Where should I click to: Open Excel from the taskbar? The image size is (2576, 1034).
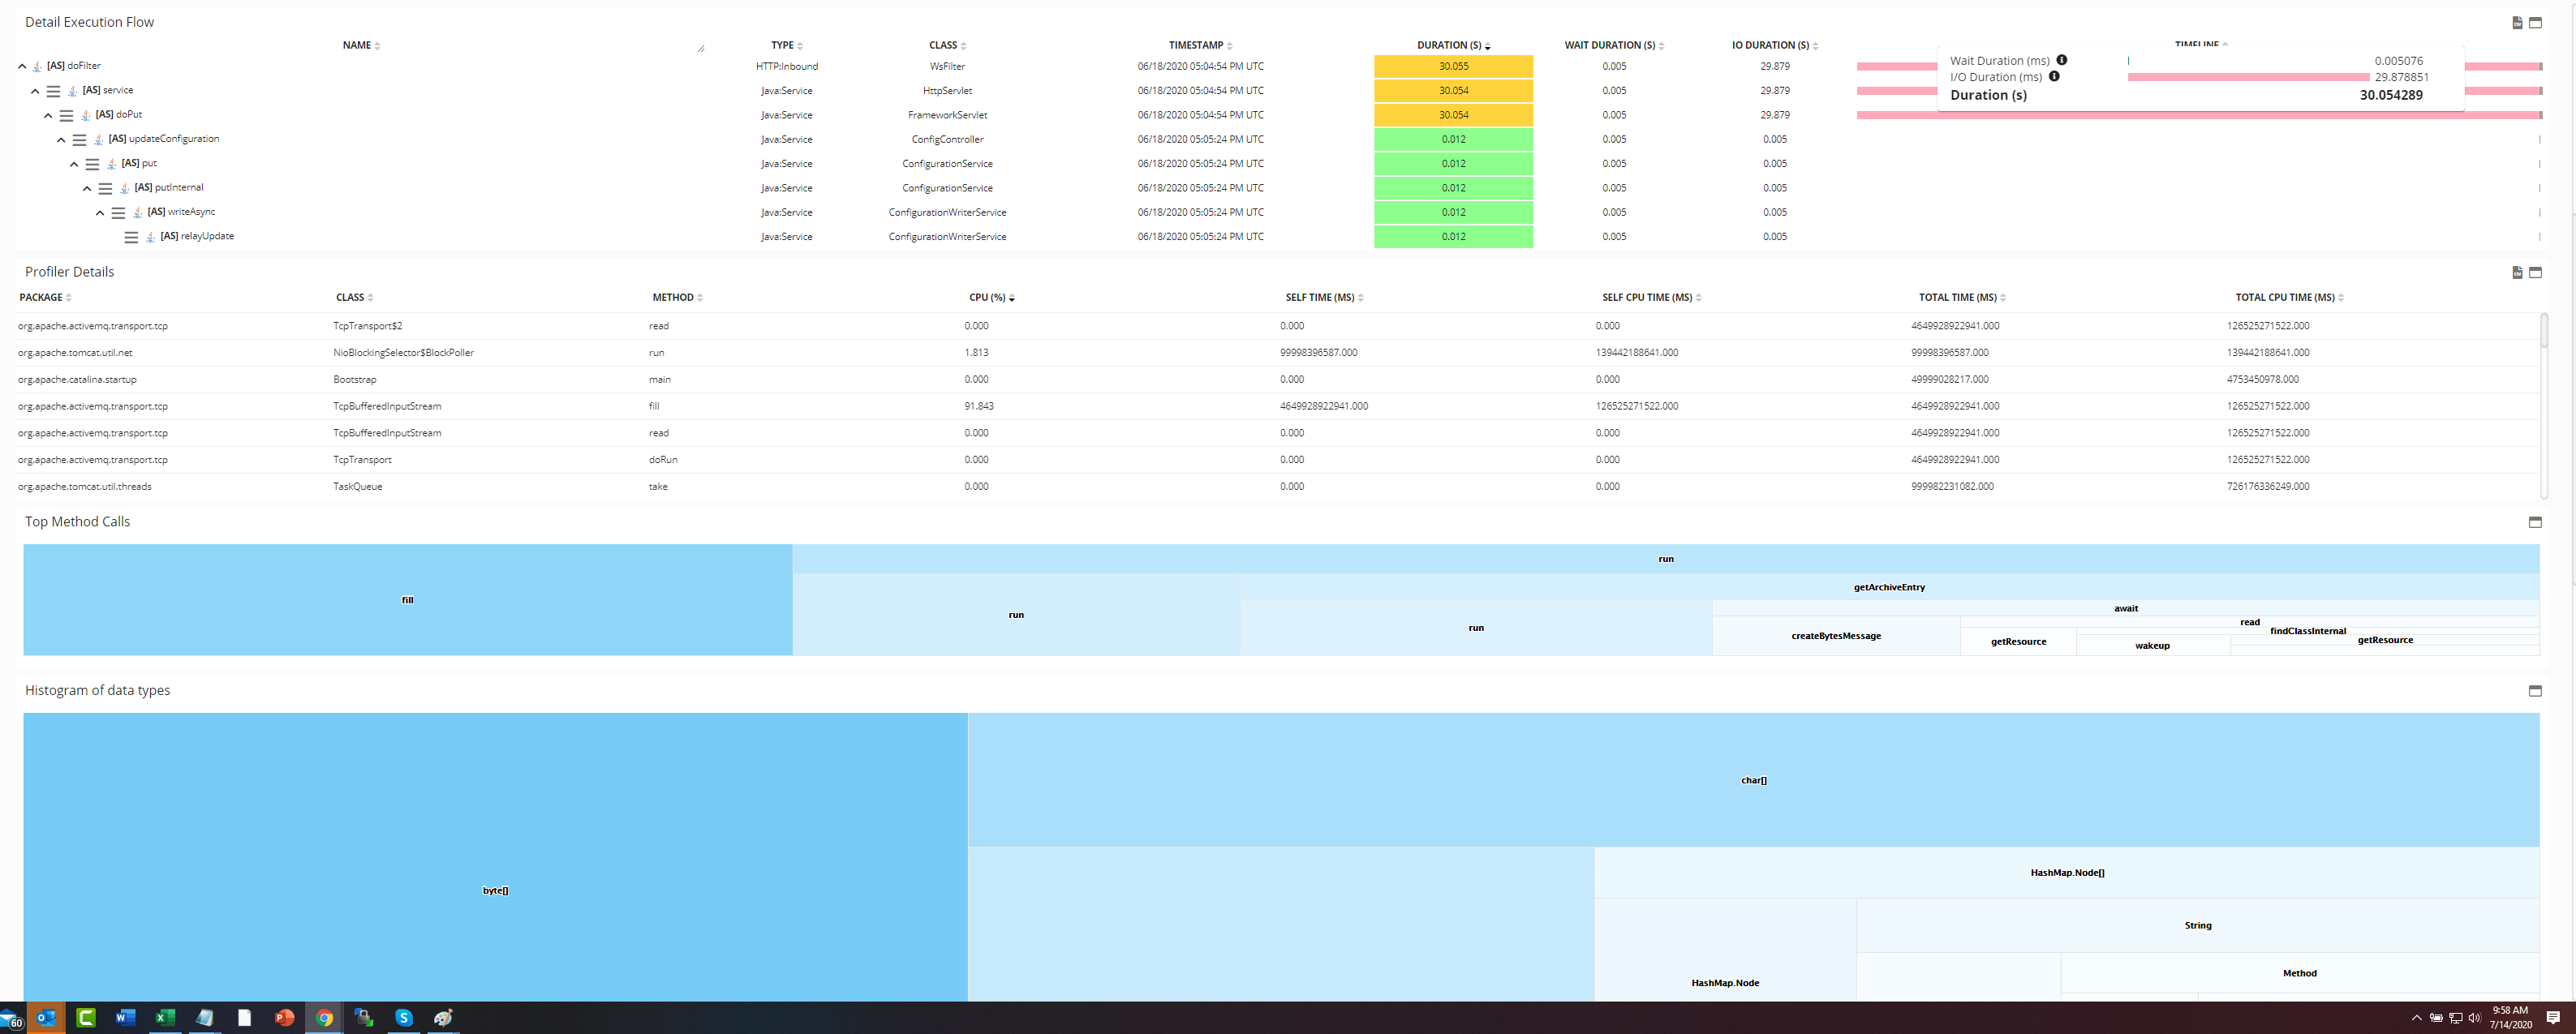tap(165, 1017)
